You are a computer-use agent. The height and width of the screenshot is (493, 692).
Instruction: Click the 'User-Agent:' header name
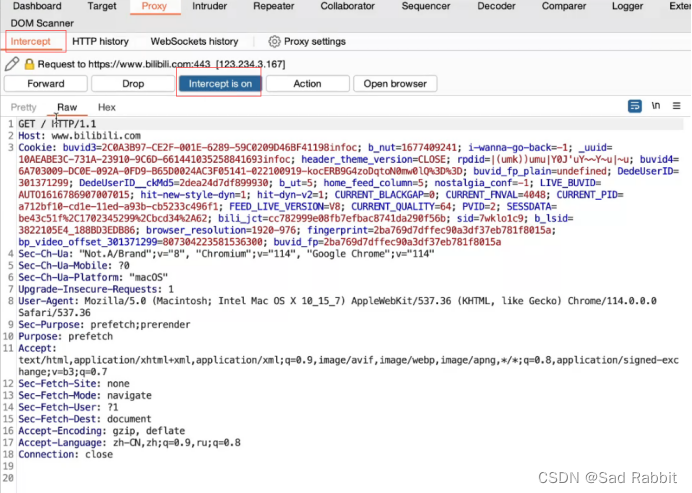[49, 301]
